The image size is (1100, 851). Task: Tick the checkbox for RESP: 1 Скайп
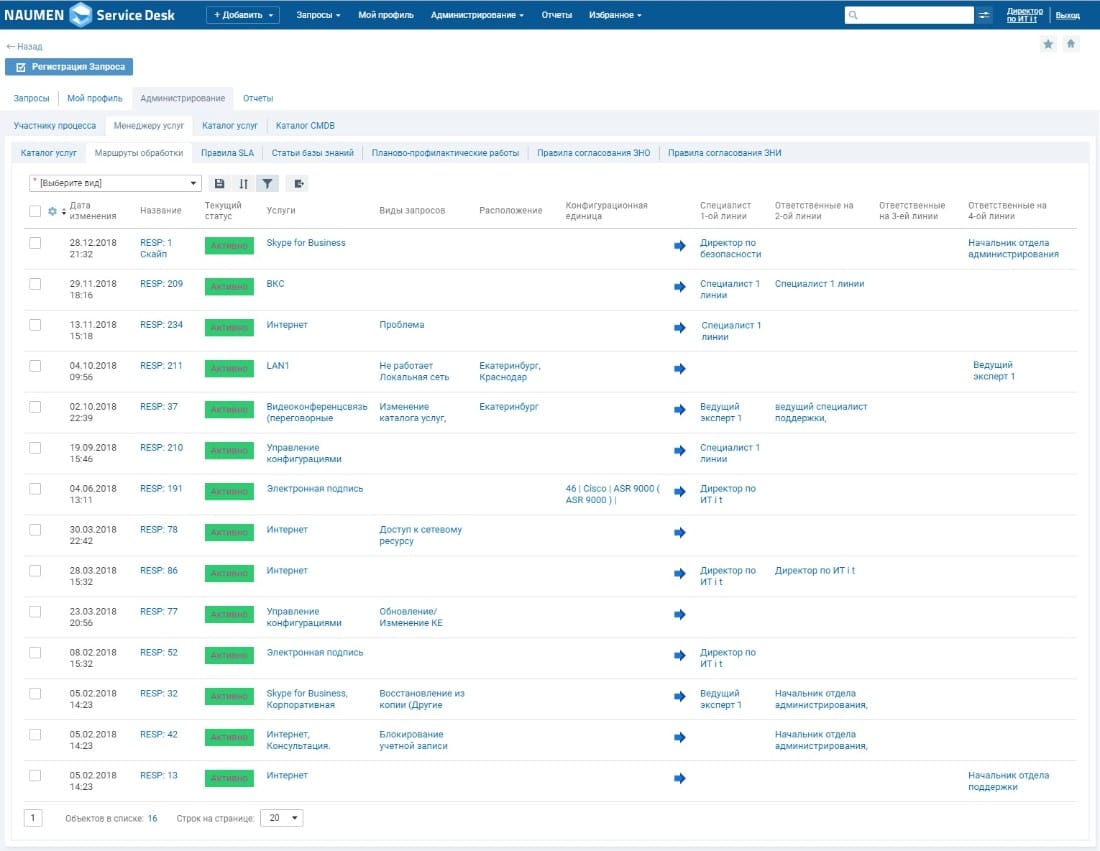(35, 243)
